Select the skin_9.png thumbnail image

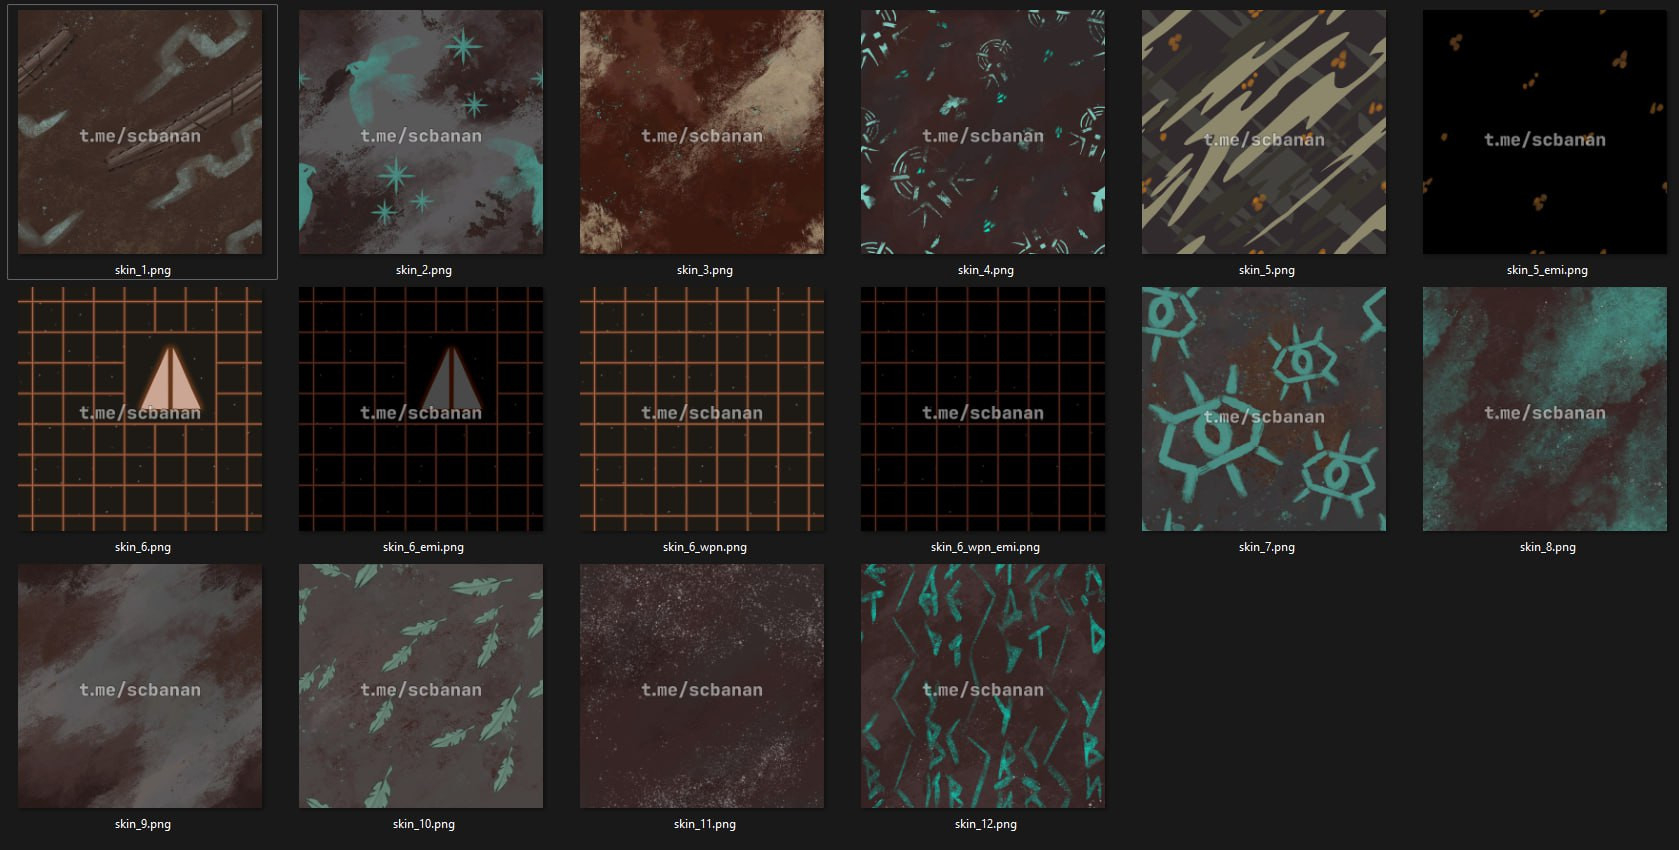[140, 686]
